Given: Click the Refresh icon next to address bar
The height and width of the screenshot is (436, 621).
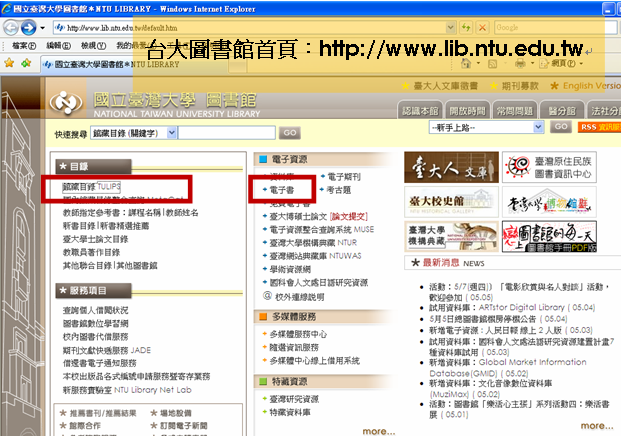Looking at the screenshot, I should click(466, 28).
